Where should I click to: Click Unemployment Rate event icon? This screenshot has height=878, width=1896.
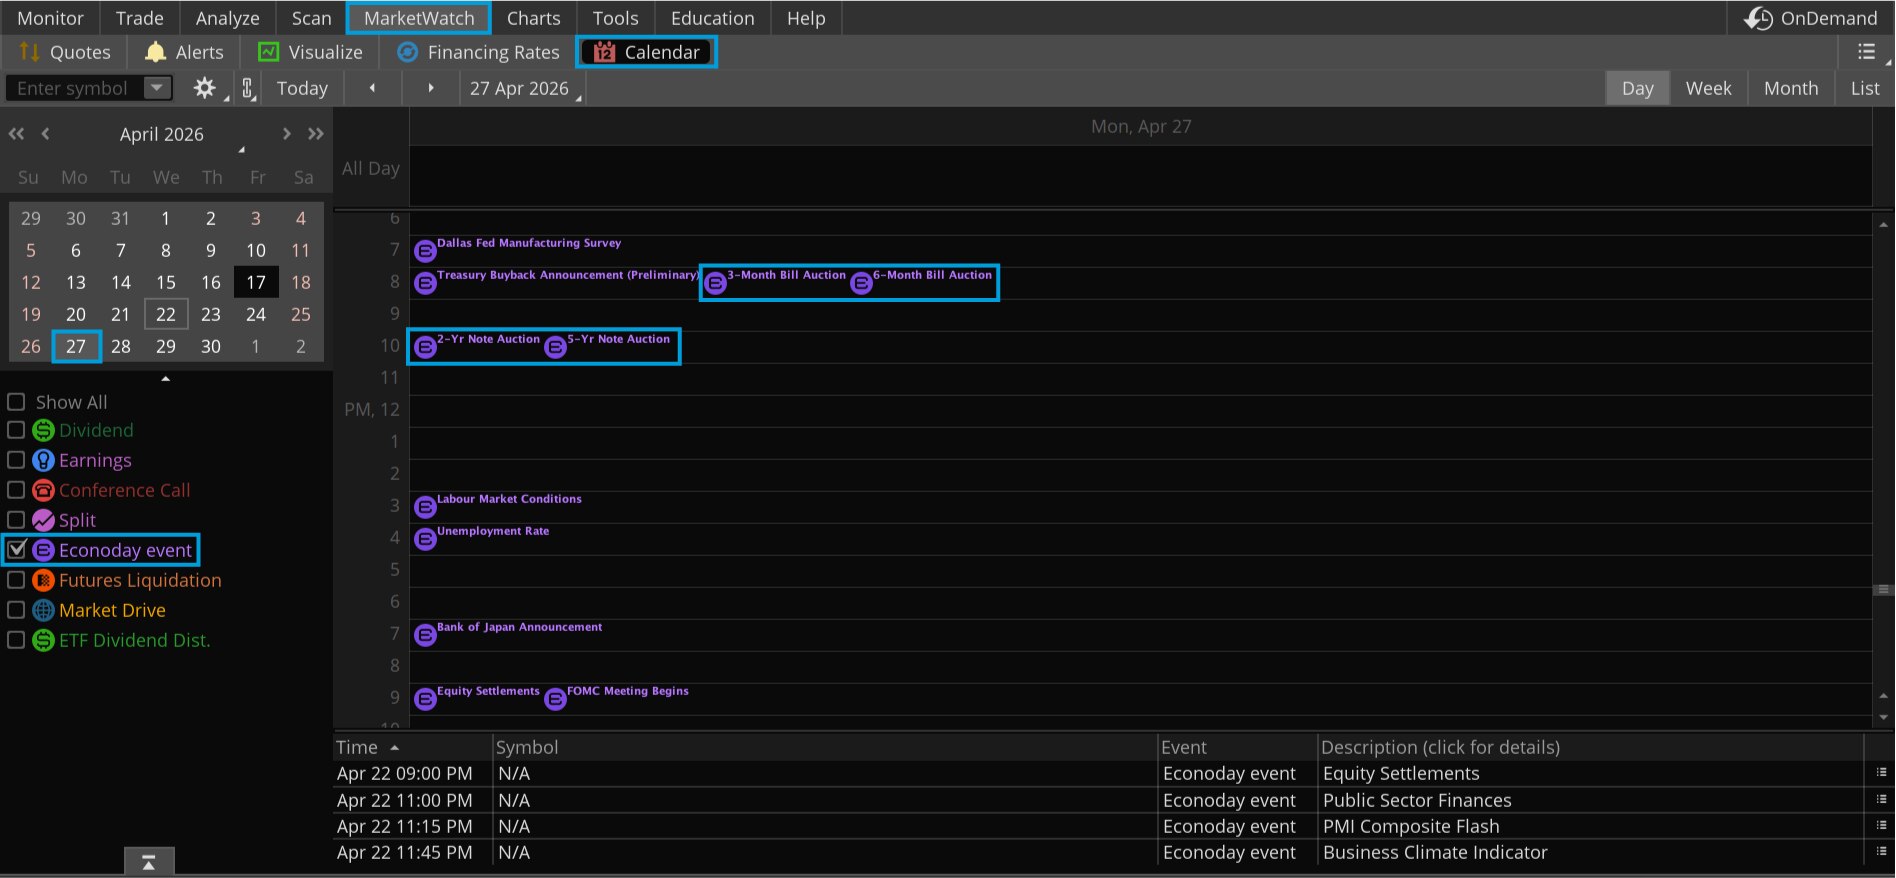[425, 539]
